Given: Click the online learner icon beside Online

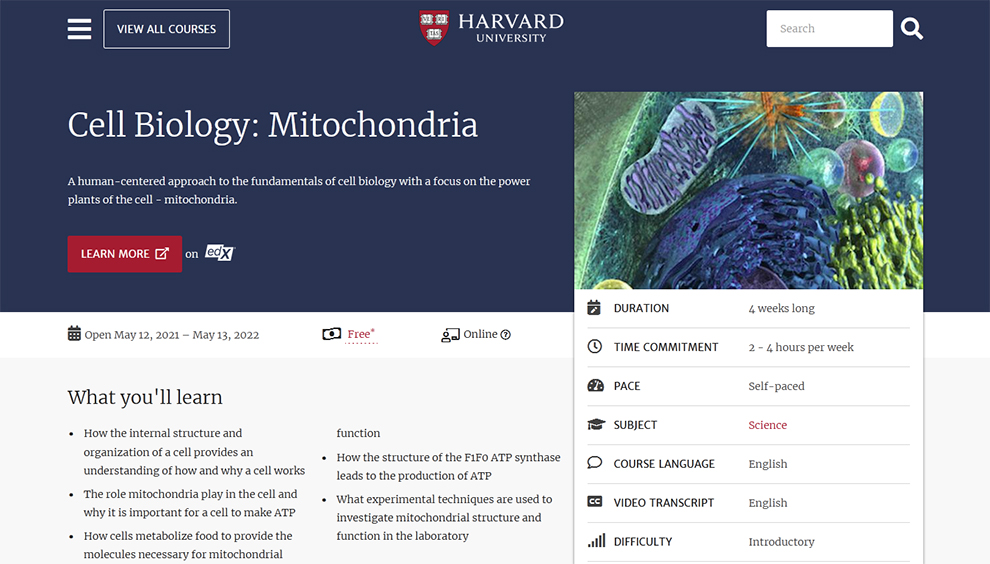Looking at the screenshot, I should 450,335.
